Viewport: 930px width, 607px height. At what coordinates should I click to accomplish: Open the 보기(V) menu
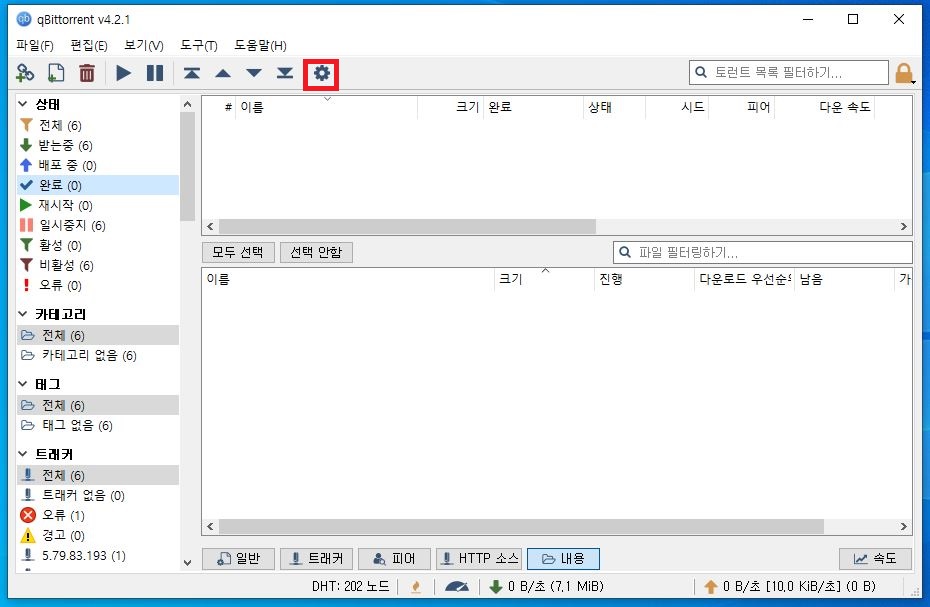[x=144, y=46]
